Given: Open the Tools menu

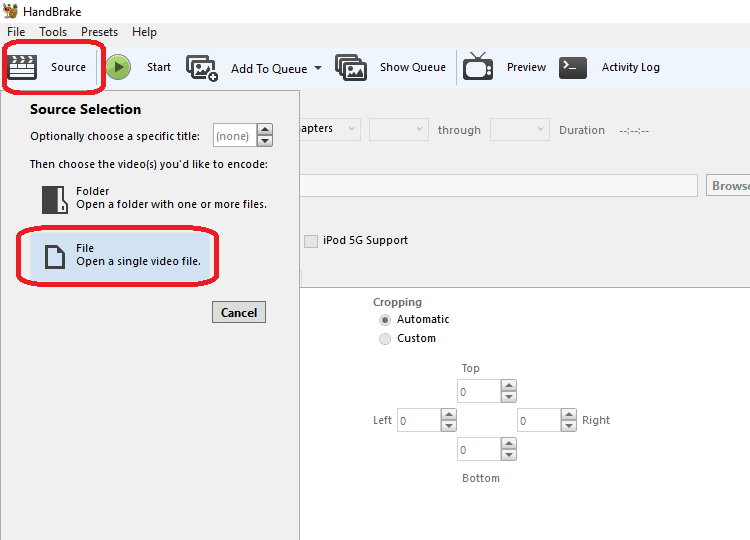Looking at the screenshot, I should tap(53, 32).
